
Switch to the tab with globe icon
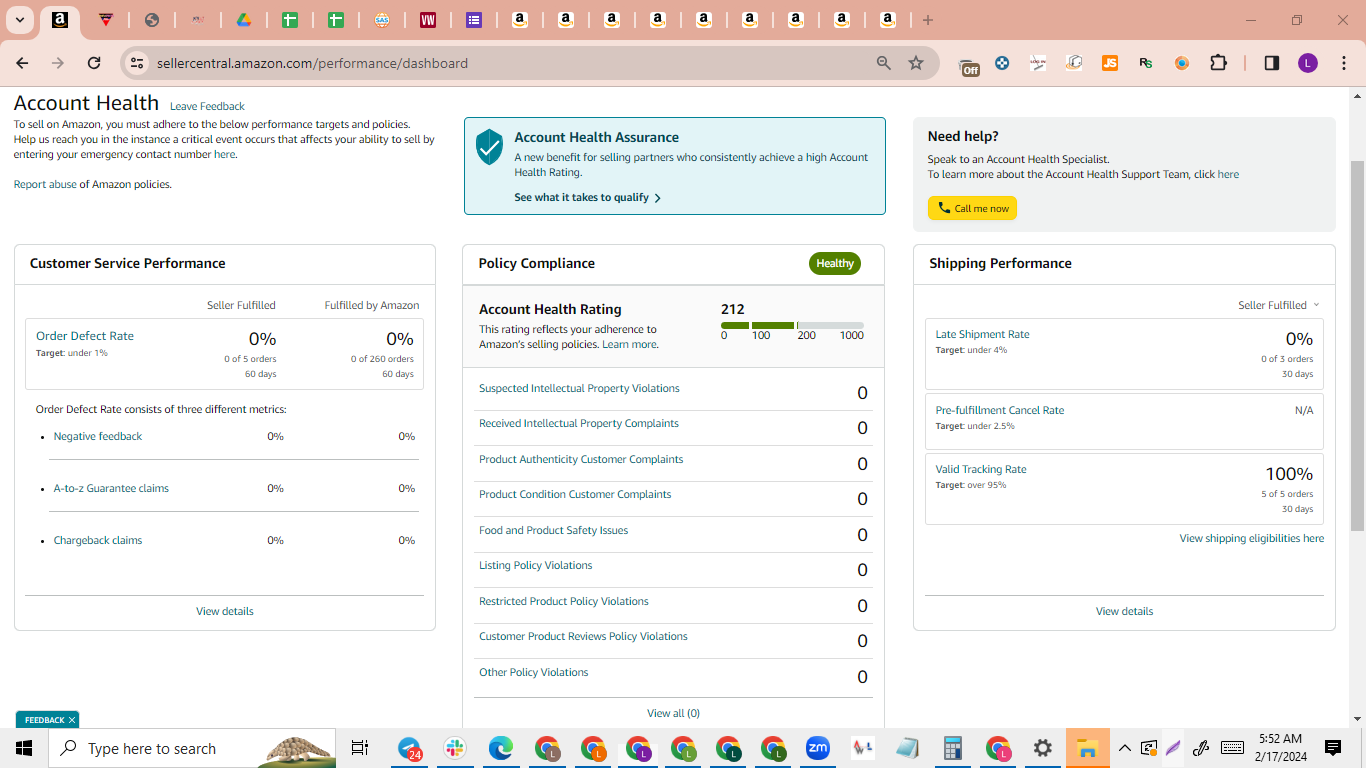click(152, 20)
